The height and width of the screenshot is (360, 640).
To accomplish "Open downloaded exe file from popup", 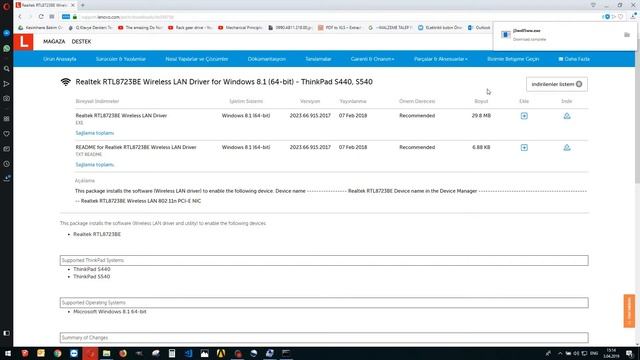I will [x=527, y=31].
